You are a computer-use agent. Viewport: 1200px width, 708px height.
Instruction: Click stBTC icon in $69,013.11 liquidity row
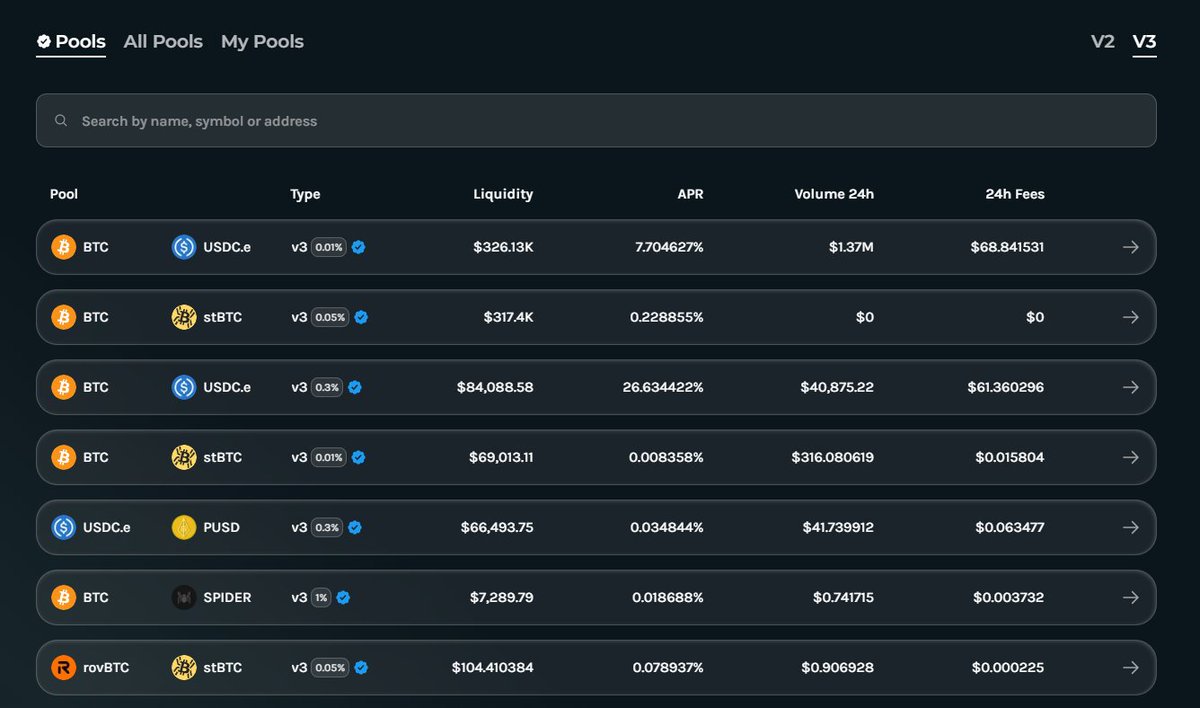pos(184,457)
